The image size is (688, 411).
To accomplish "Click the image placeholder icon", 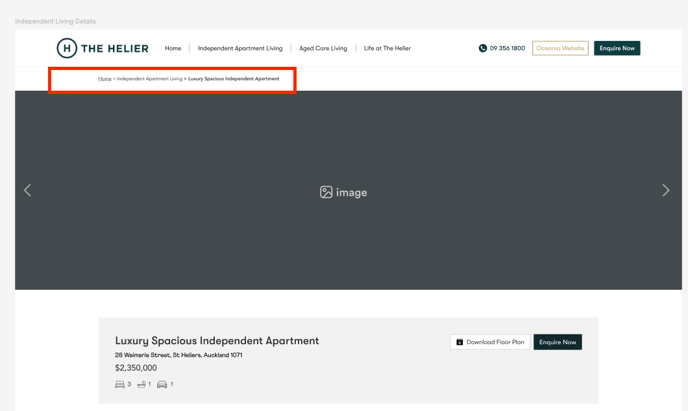I will 326,192.
